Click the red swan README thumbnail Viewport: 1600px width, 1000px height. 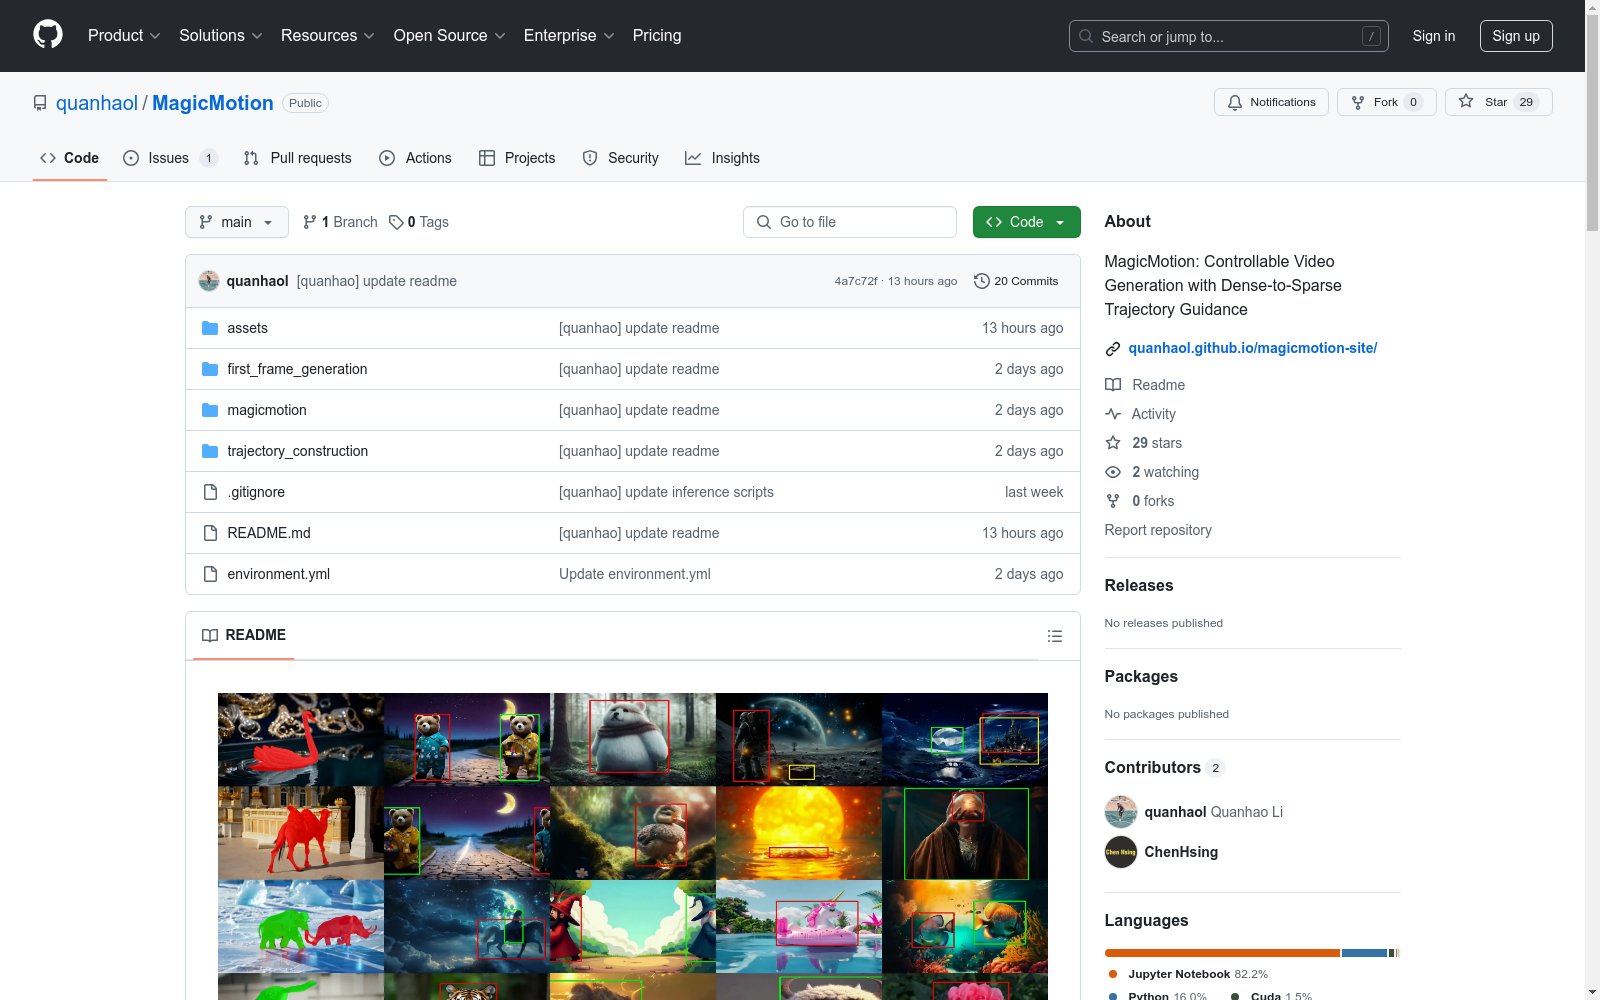point(301,739)
